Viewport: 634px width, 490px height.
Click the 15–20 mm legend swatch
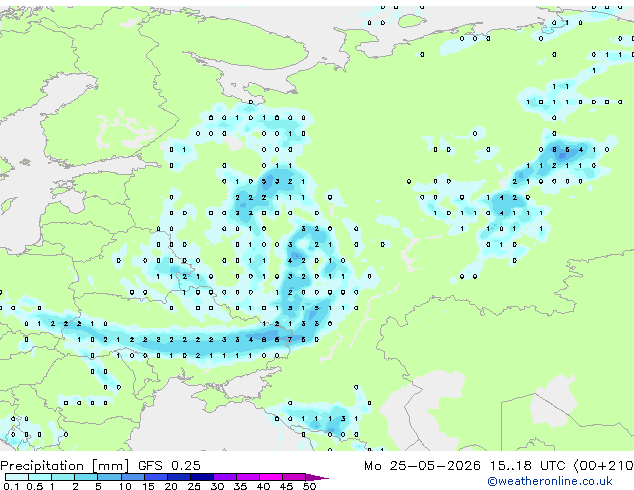click(155, 477)
